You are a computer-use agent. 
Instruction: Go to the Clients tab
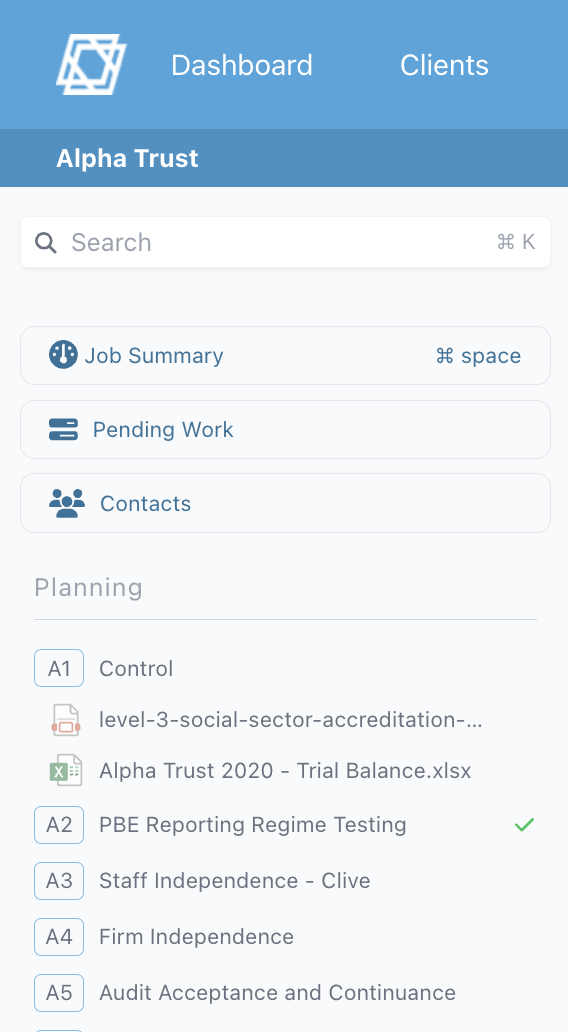pyautogui.click(x=444, y=64)
